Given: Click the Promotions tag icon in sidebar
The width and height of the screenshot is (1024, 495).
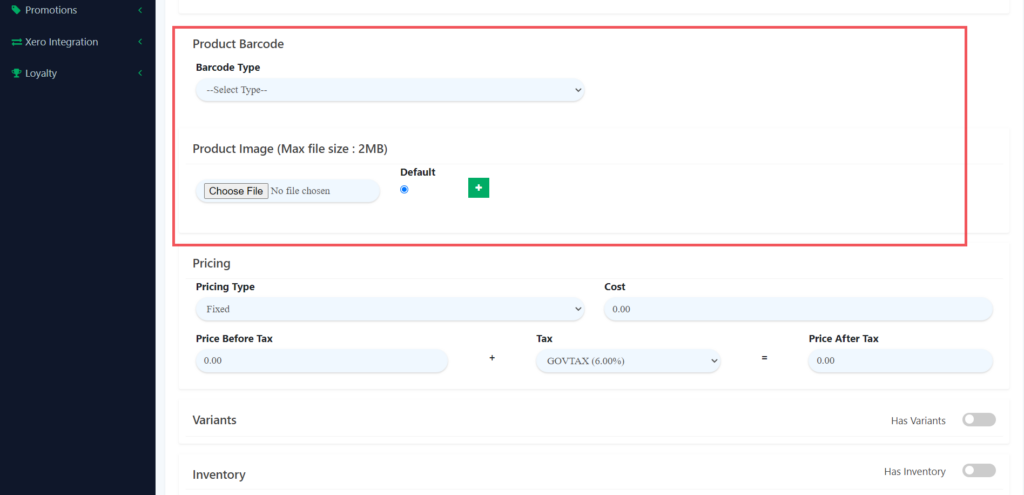Looking at the screenshot, I should click(16, 10).
